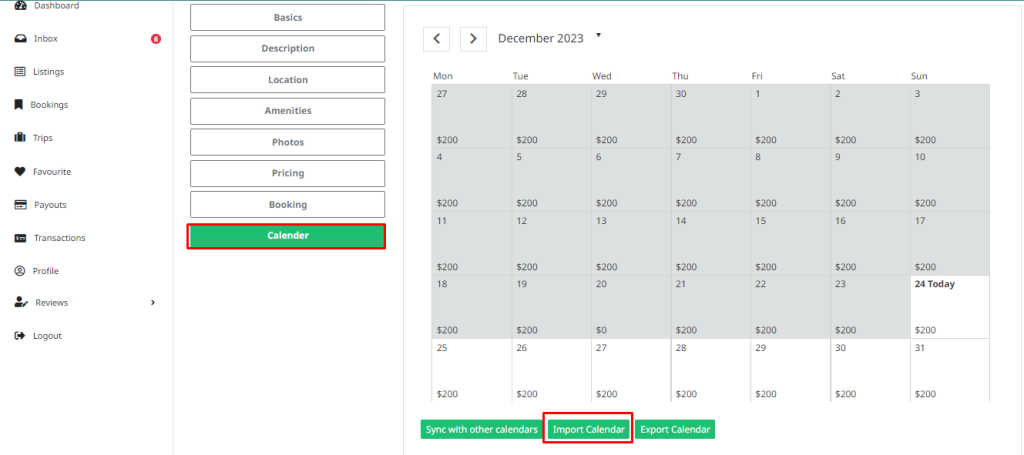Switch to the Amenities section tab

pyautogui.click(x=287, y=111)
